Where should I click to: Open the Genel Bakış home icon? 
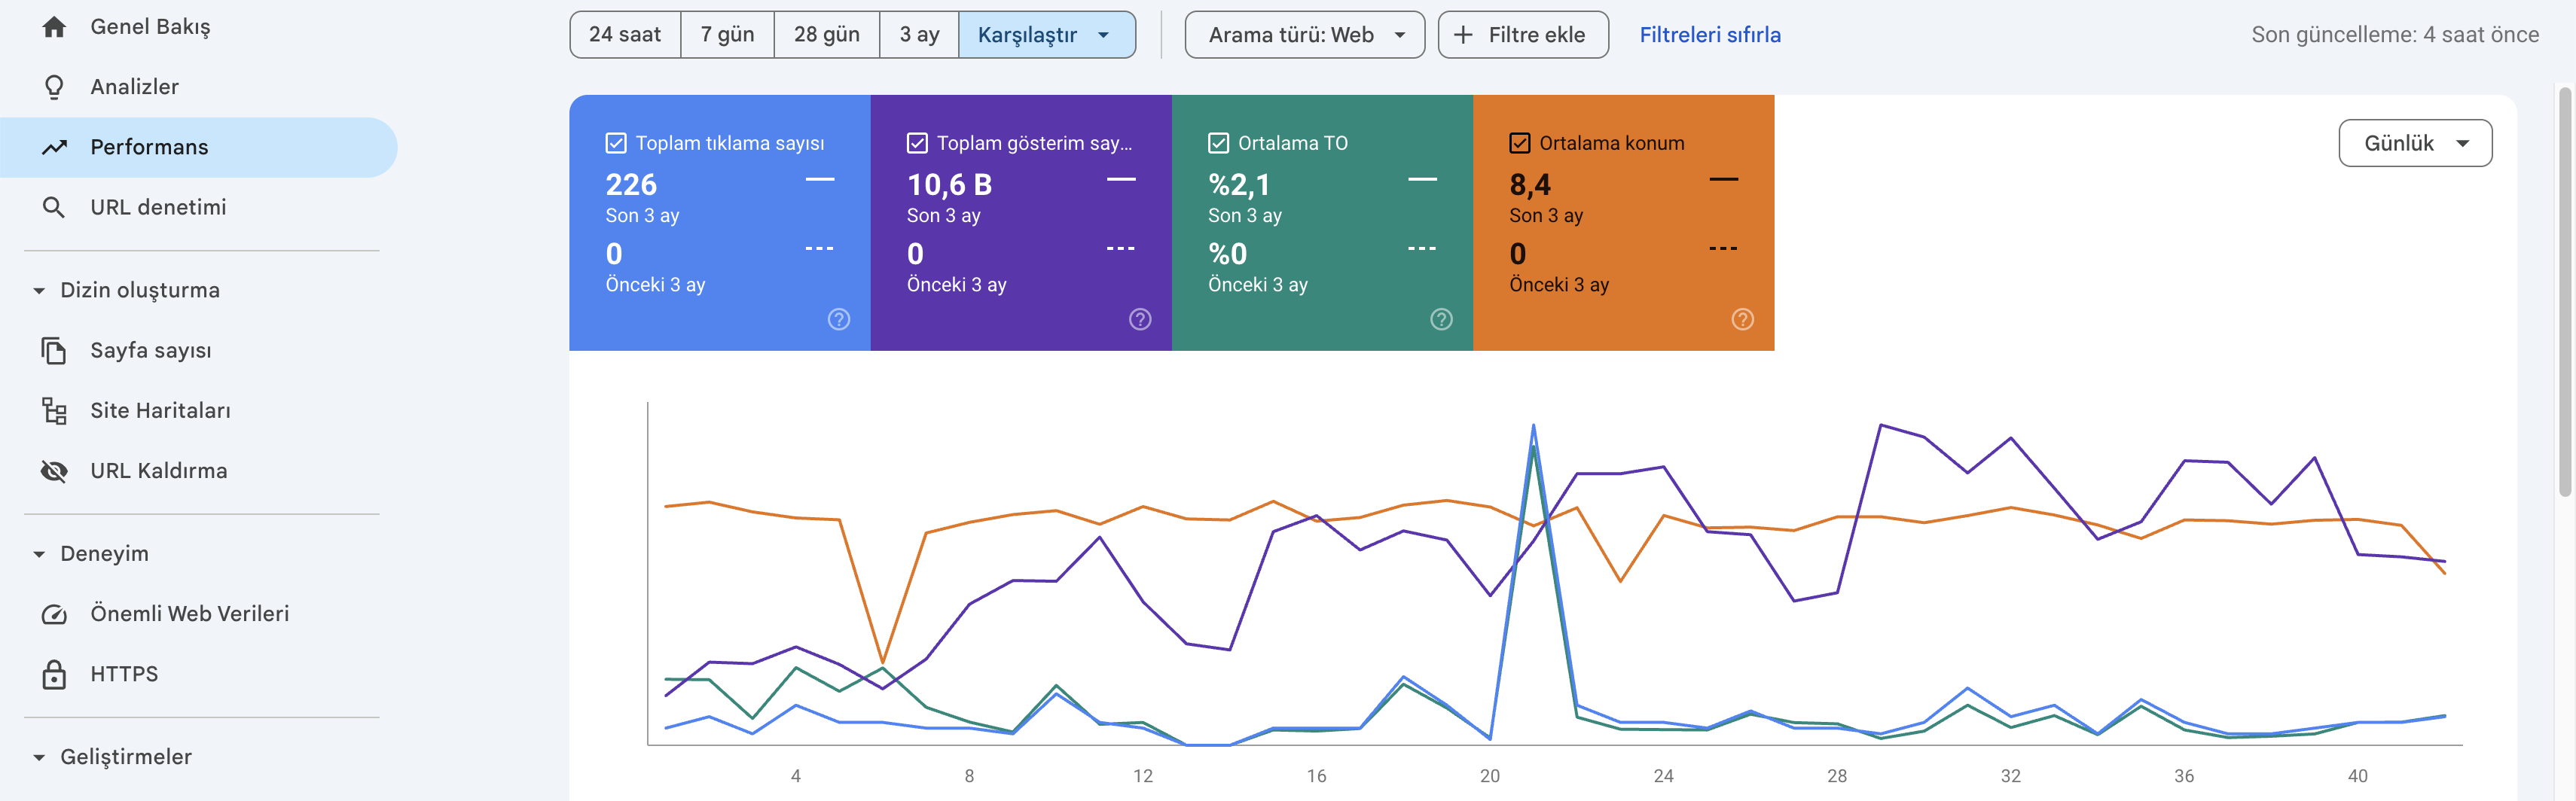[x=54, y=27]
